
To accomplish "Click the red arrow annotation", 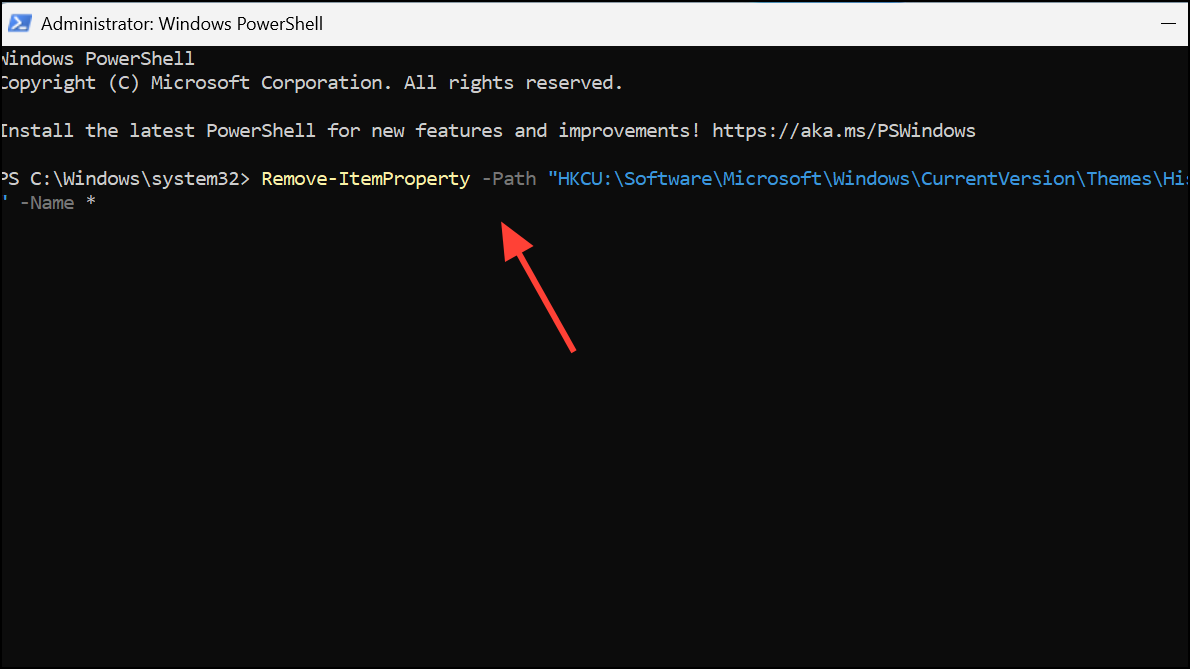I will [538, 286].
